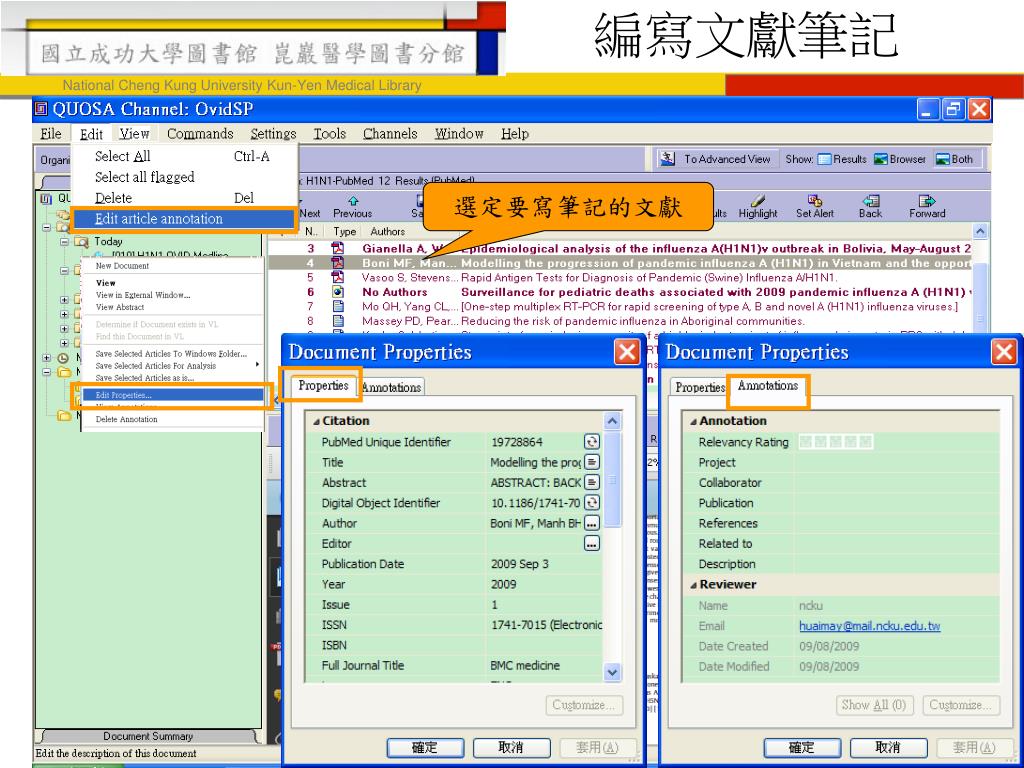The image size is (1024, 768).
Task: Select Properties tab in right dialog
Action: [699, 387]
